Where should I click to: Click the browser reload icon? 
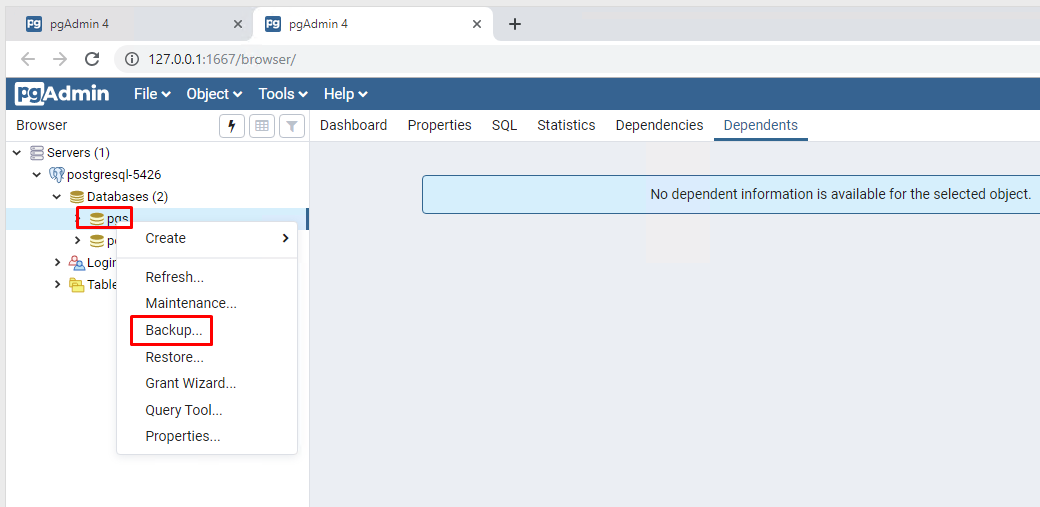(x=92, y=59)
